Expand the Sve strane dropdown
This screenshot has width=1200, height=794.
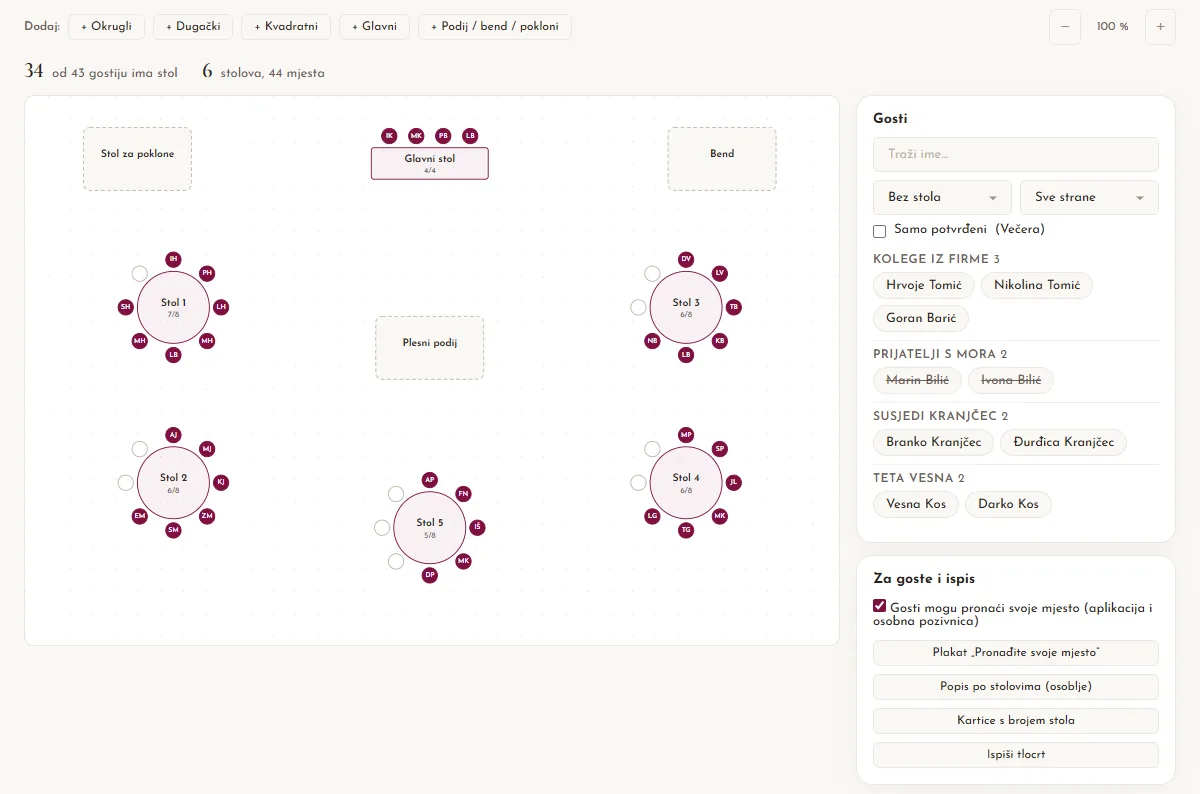click(x=1089, y=197)
